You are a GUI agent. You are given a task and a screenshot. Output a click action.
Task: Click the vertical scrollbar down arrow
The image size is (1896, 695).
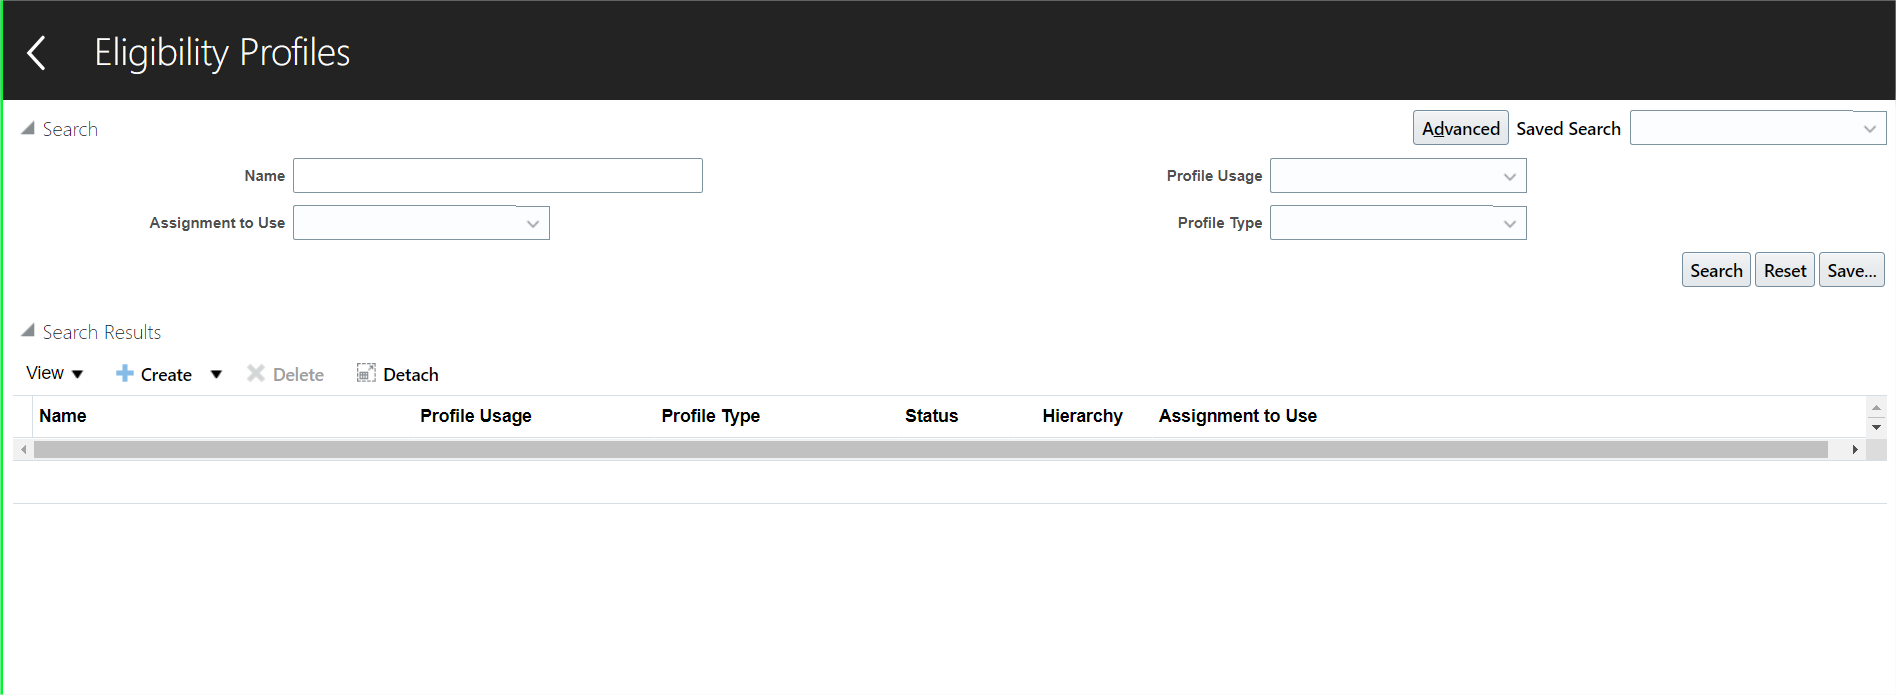click(x=1876, y=427)
